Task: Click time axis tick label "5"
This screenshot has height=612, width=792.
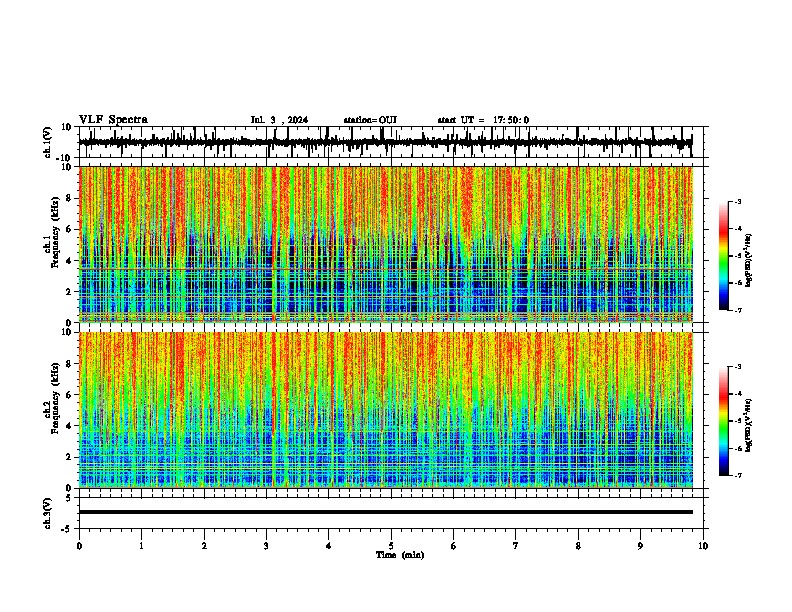Action: [391, 546]
